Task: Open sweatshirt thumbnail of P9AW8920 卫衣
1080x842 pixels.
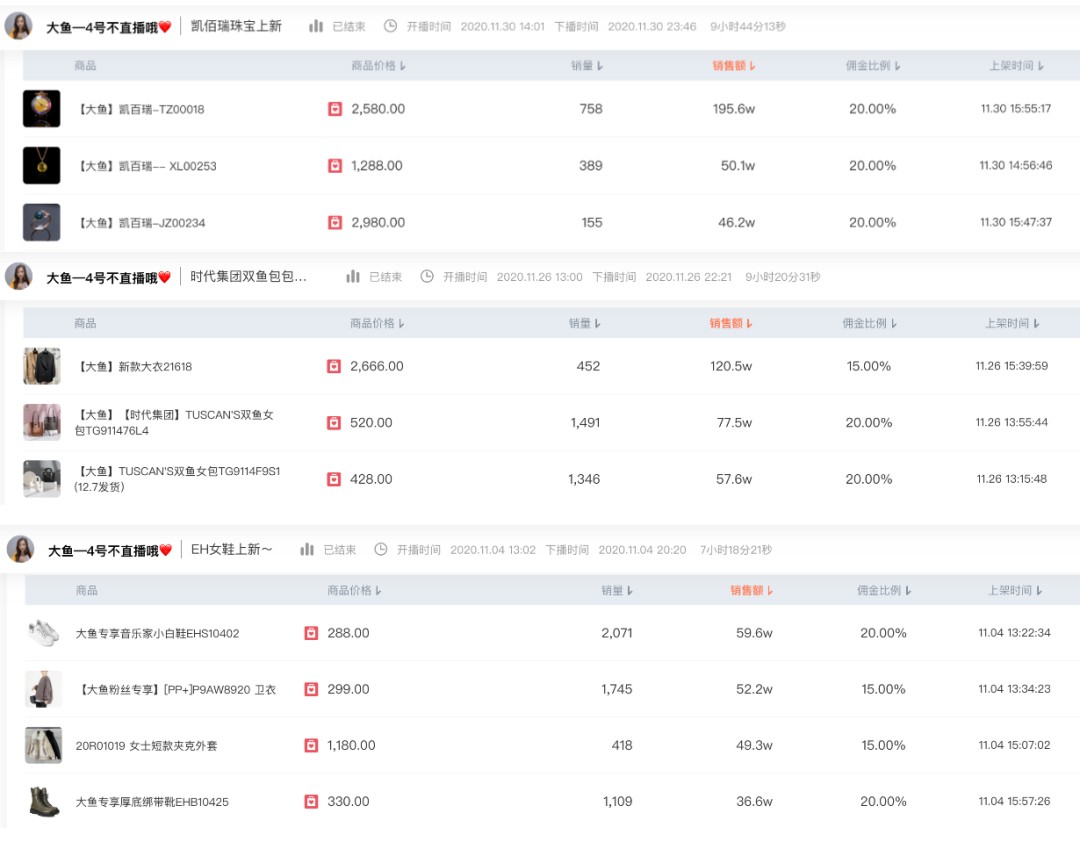Action: tap(43, 689)
